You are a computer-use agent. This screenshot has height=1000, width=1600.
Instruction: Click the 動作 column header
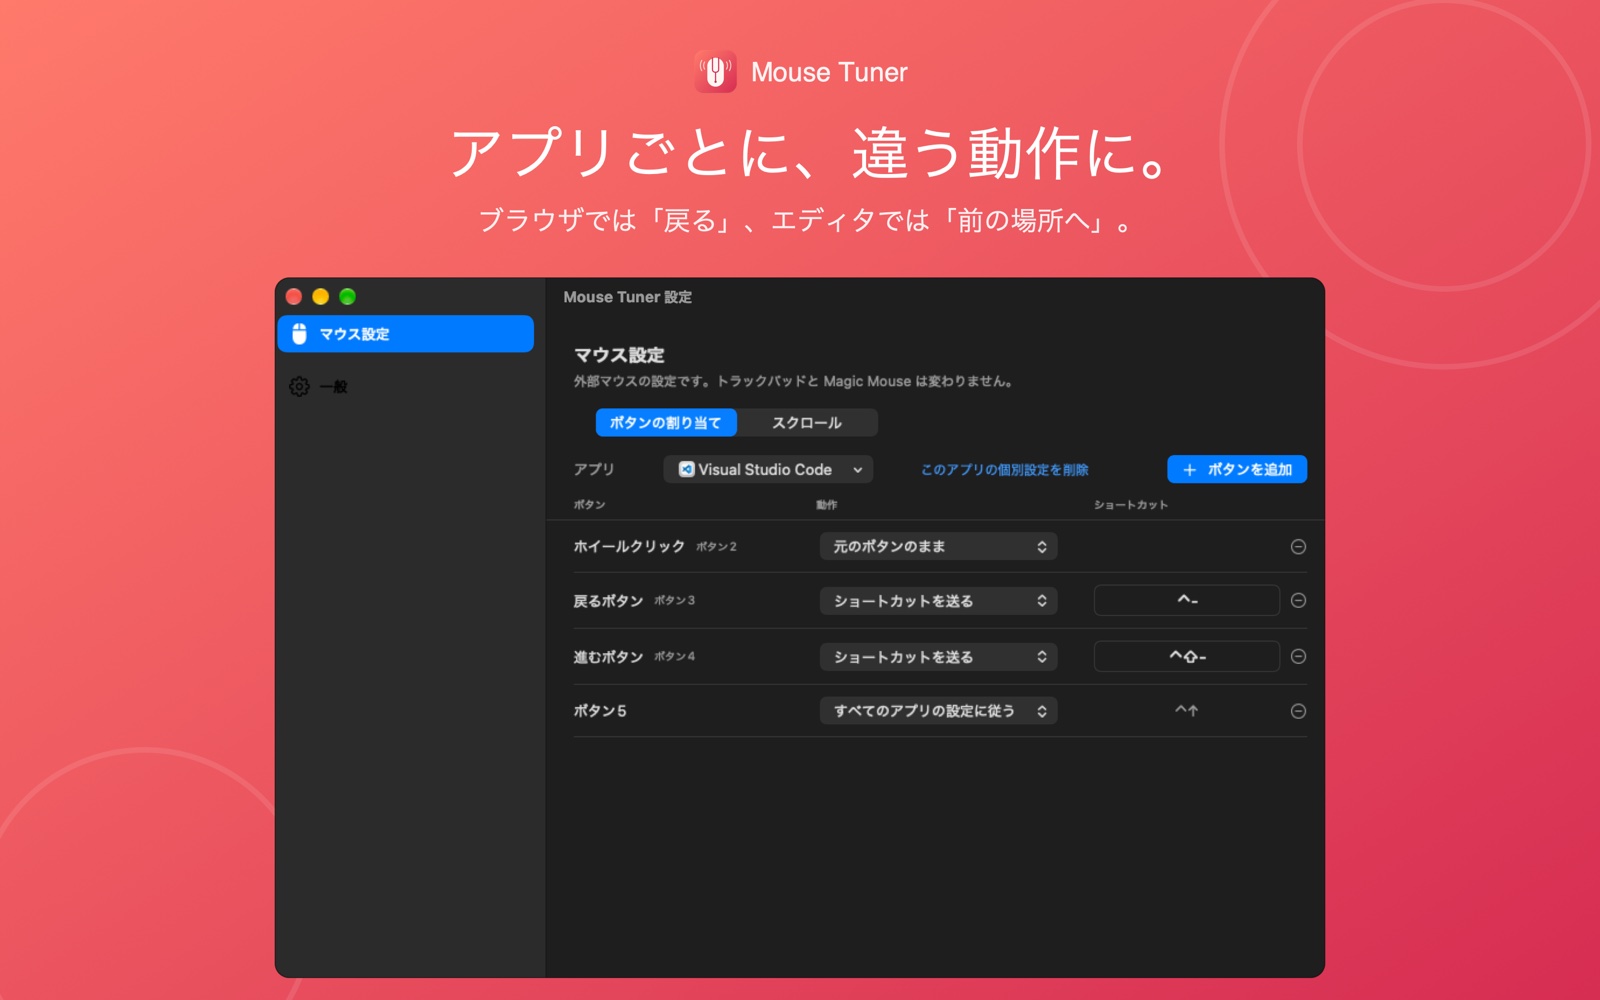coord(827,505)
